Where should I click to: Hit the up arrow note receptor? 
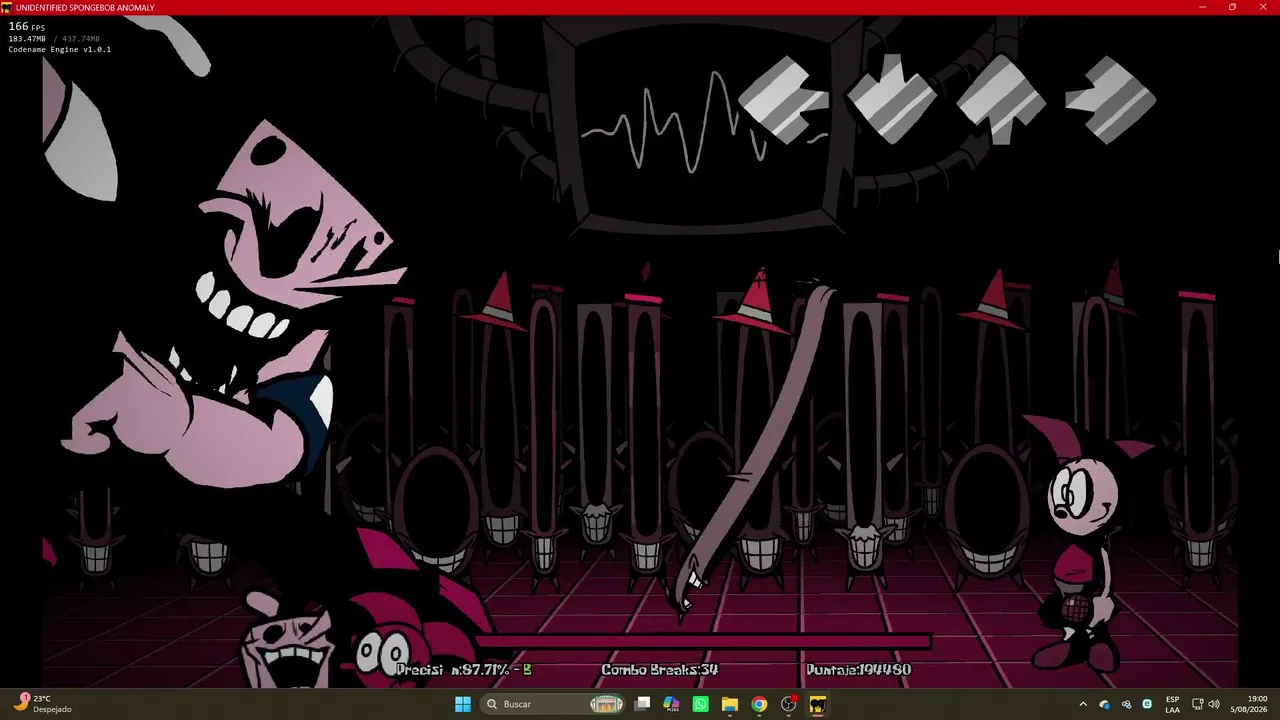(x=1001, y=100)
